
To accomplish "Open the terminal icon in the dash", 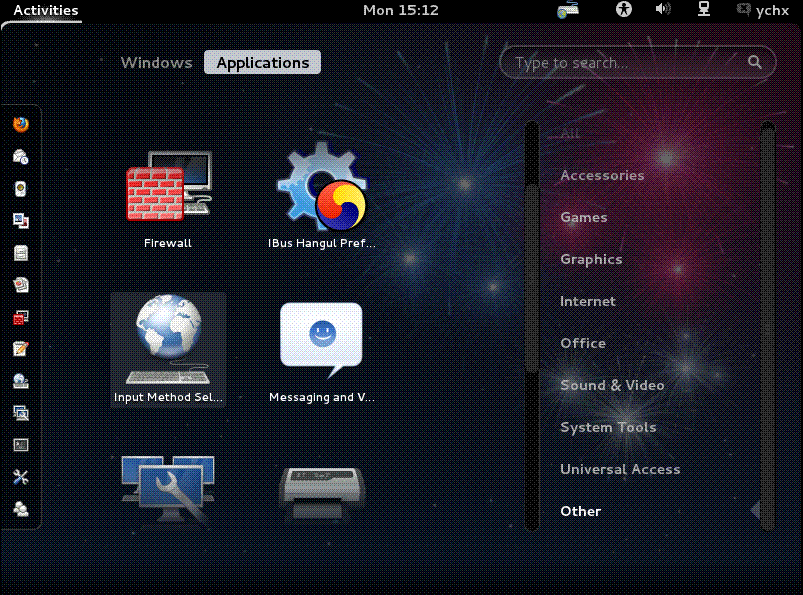I will click(x=21, y=445).
